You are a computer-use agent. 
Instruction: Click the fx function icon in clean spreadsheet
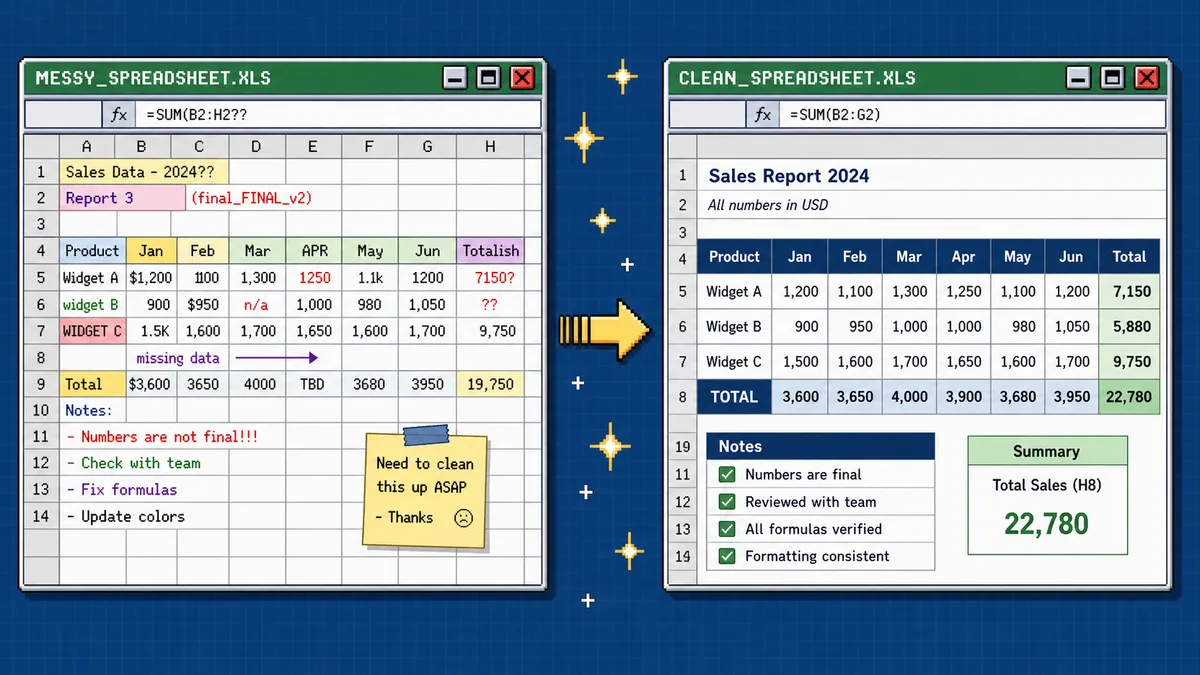(762, 115)
